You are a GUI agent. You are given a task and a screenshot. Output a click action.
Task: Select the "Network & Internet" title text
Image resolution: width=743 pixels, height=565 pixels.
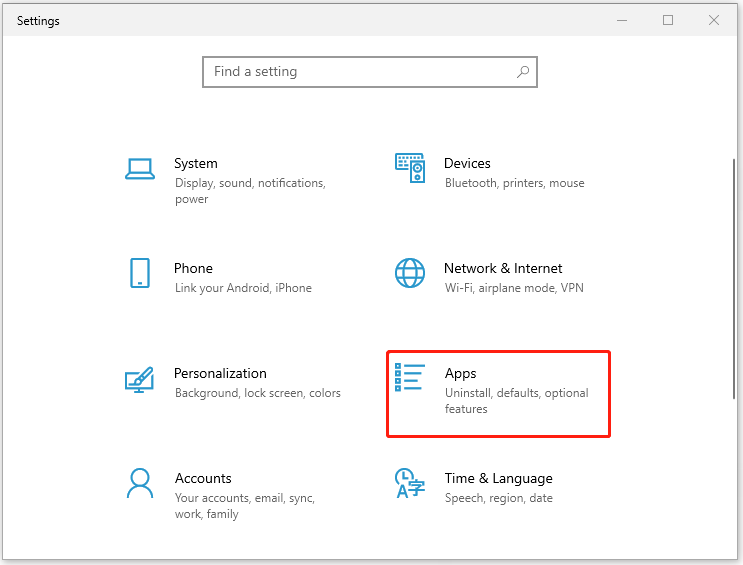click(x=503, y=268)
